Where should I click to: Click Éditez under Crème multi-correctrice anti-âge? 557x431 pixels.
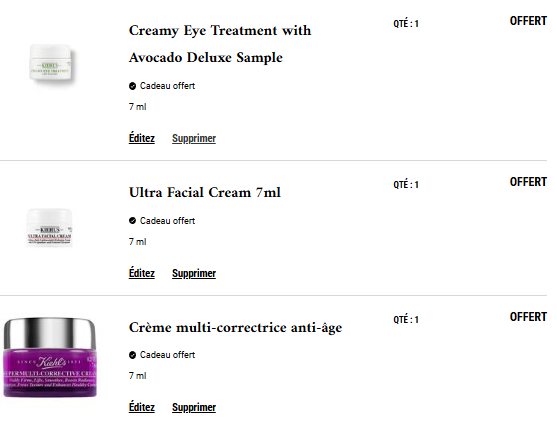click(x=142, y=407)
